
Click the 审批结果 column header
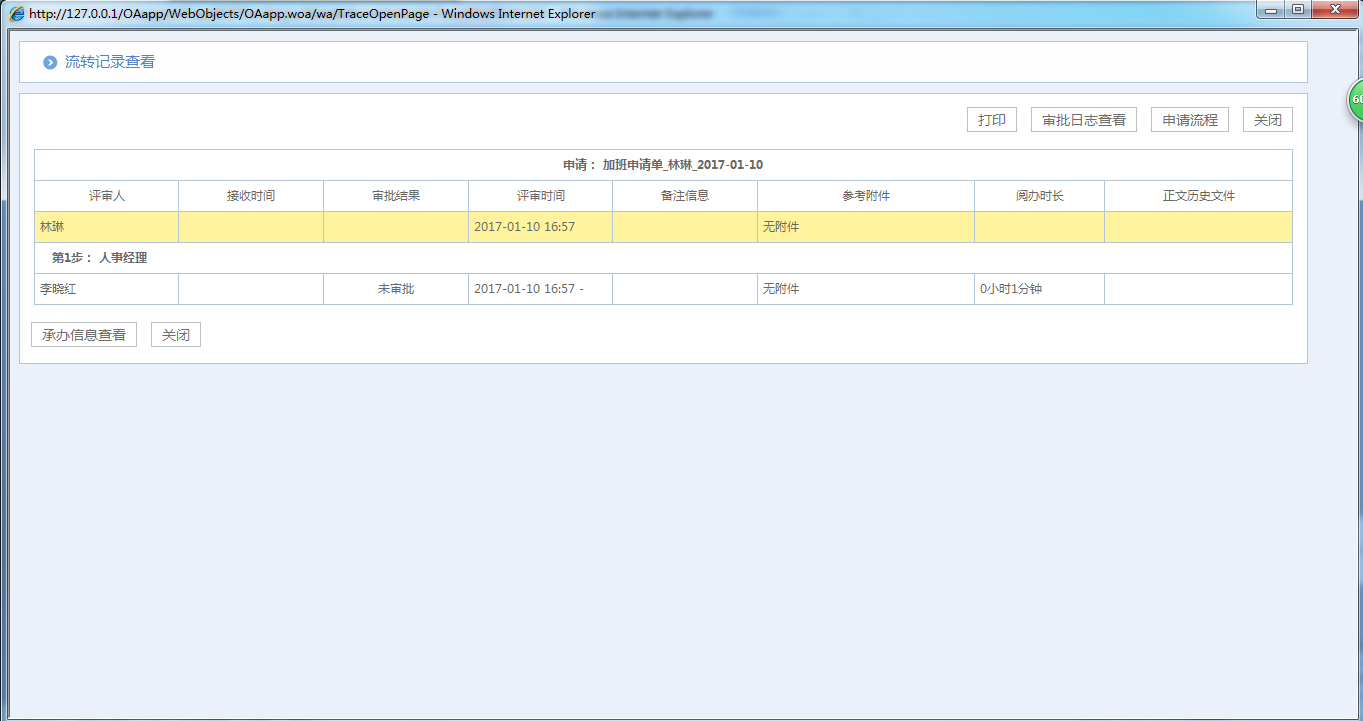[395, 196]
